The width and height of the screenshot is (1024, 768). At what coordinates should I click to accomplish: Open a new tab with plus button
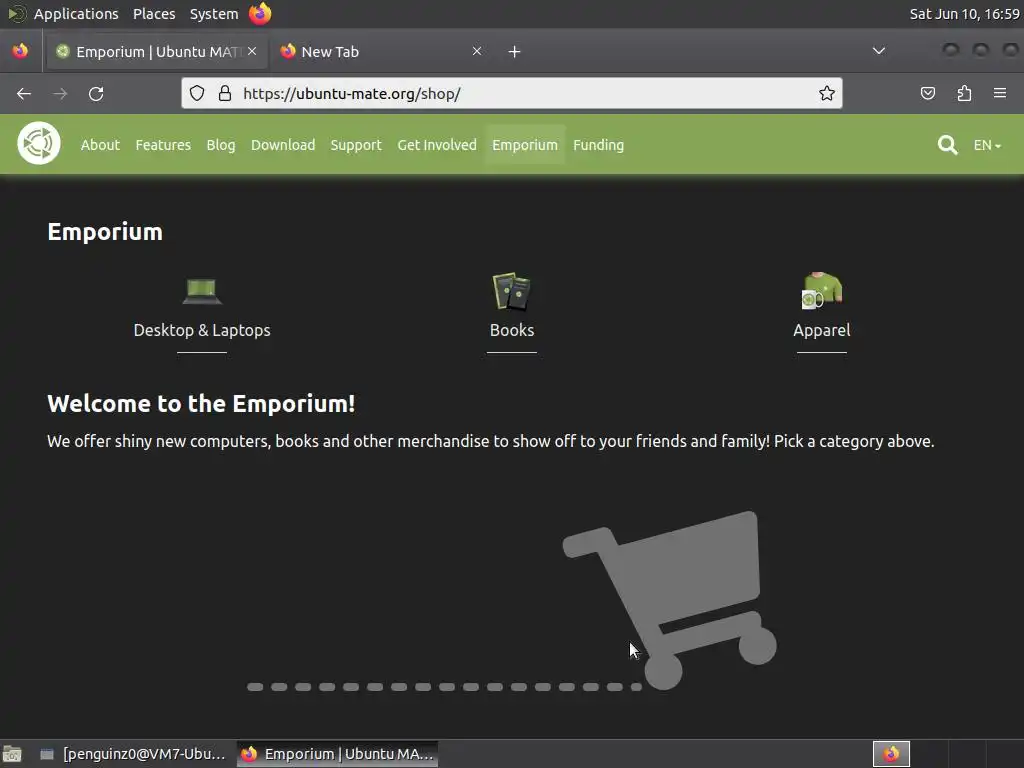pyautogui.click(x=515, y=52)
